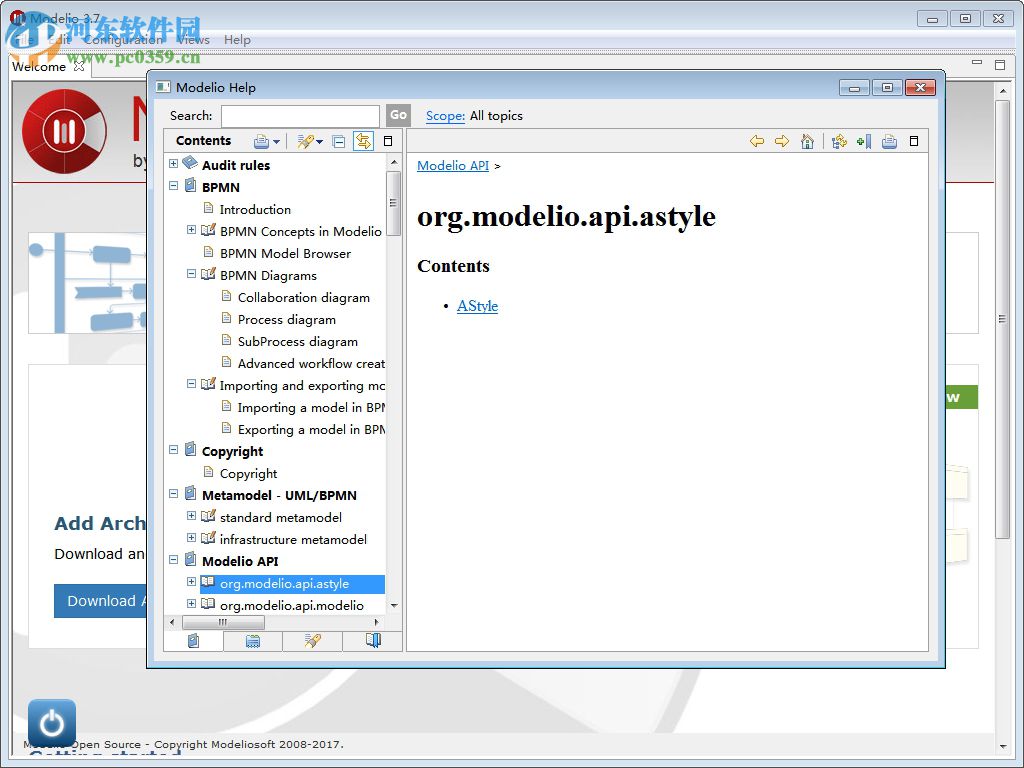1024x768 pixels.
Task: Click the Bookmark Document icon
Action: (x=864, y=141)
